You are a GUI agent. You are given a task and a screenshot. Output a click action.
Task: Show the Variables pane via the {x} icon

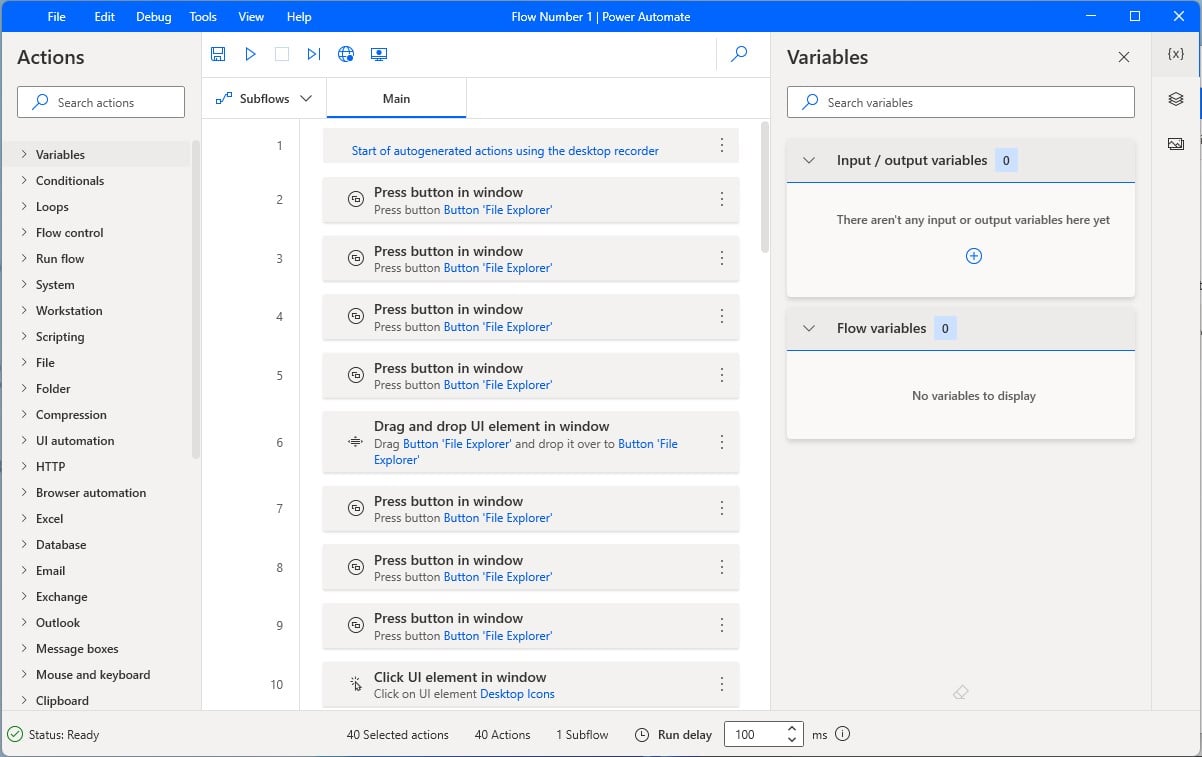[1176, 54]
